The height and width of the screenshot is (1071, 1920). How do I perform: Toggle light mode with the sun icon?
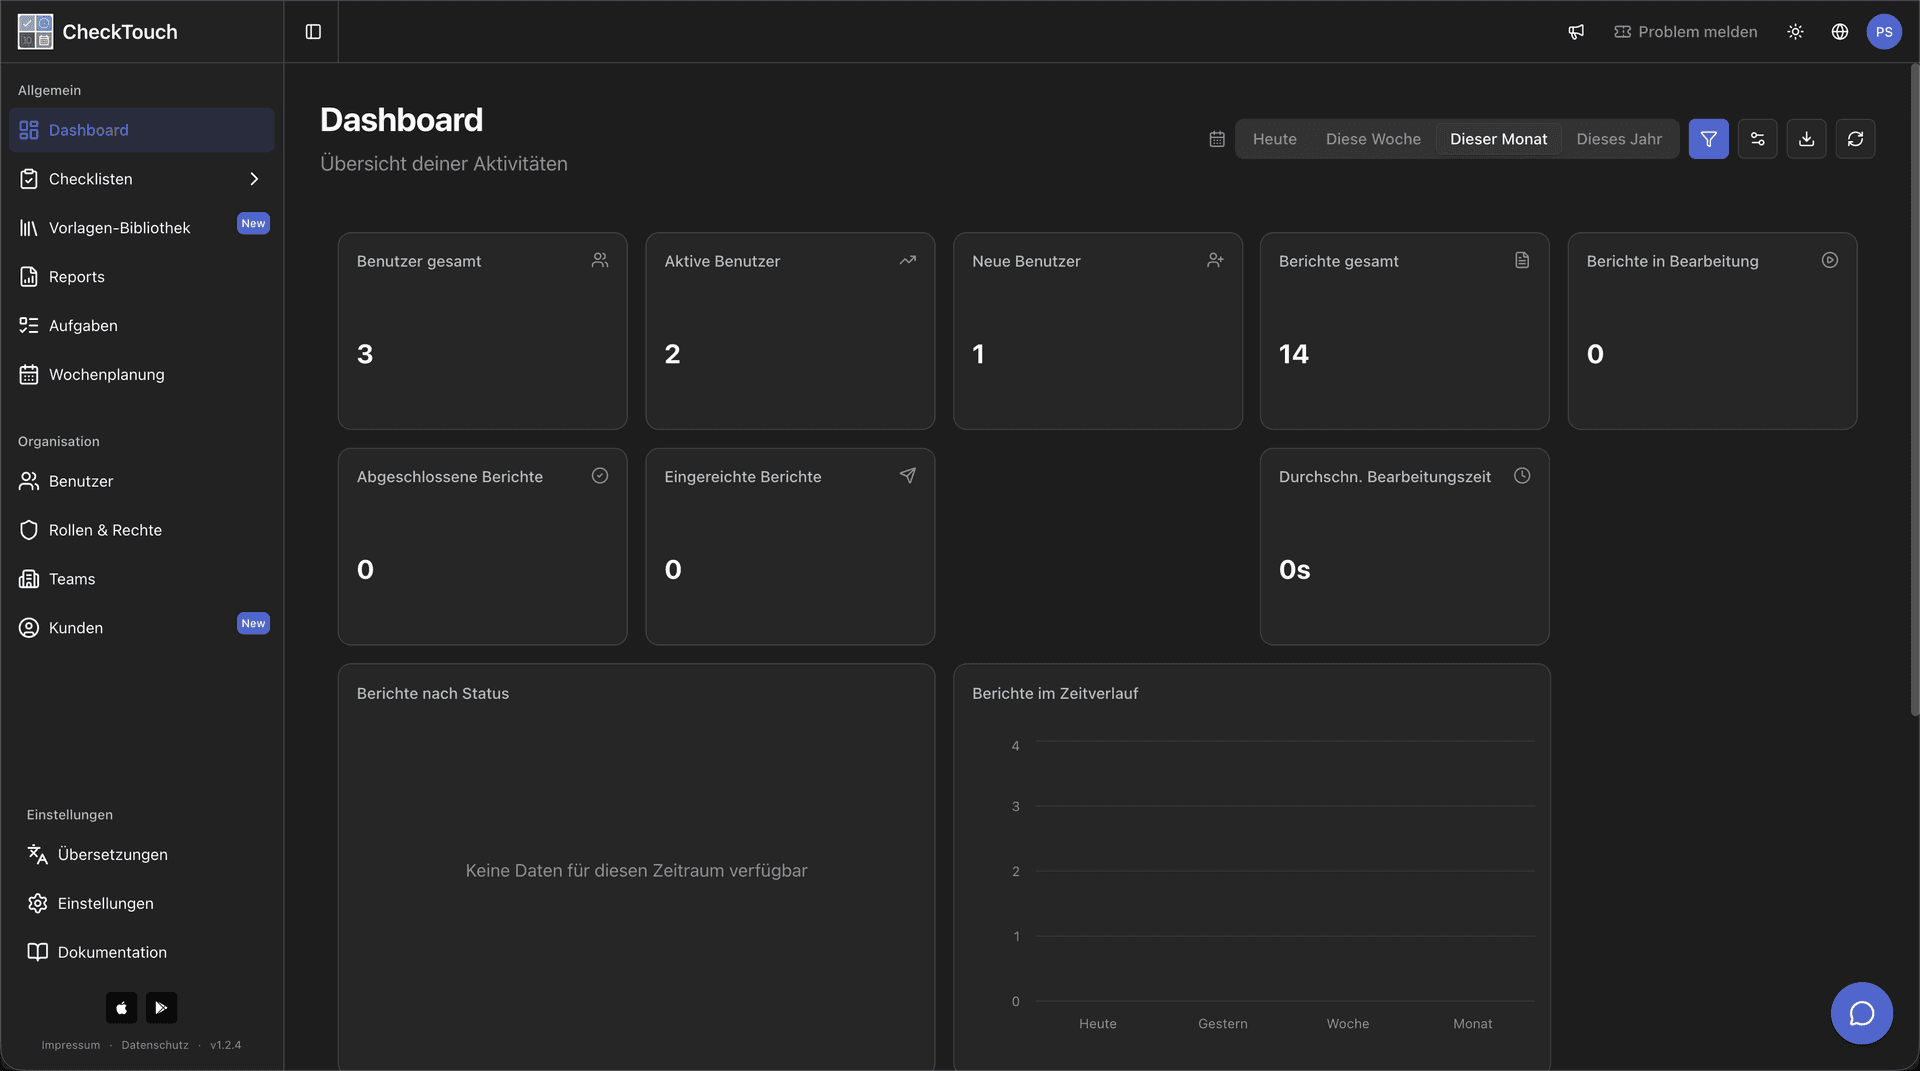(x=1794, y=31)
